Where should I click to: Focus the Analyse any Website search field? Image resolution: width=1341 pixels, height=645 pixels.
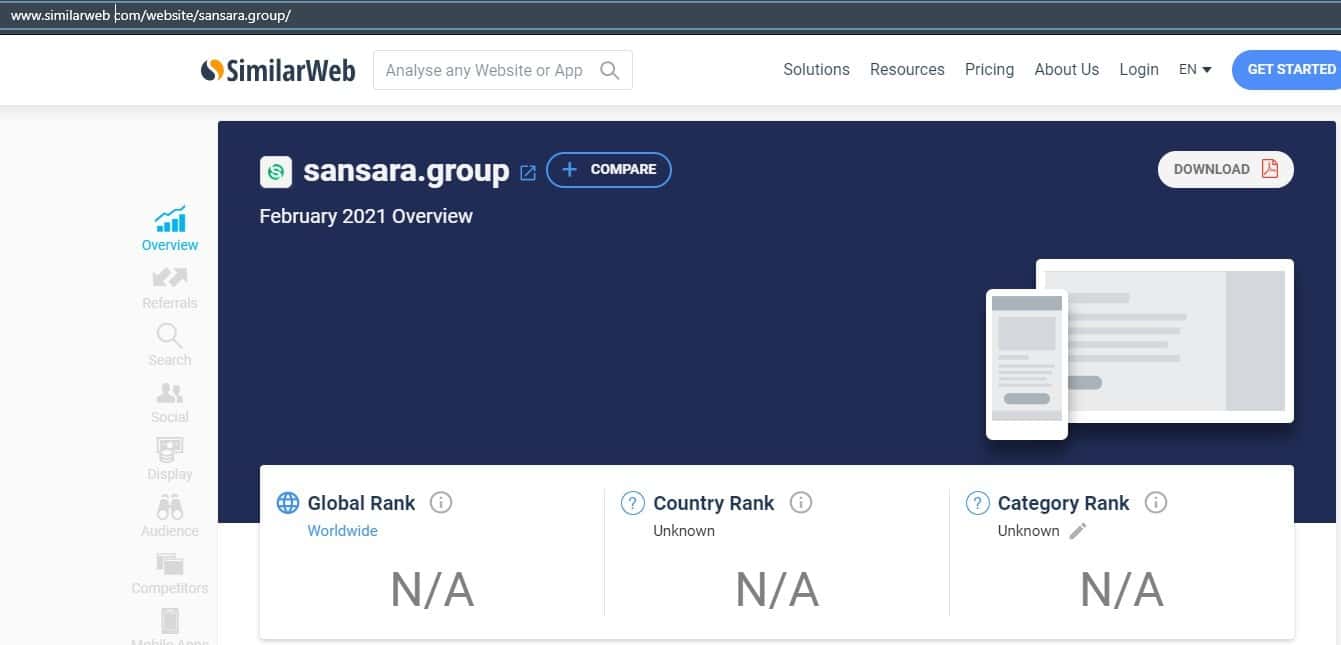tap(484, 70)
